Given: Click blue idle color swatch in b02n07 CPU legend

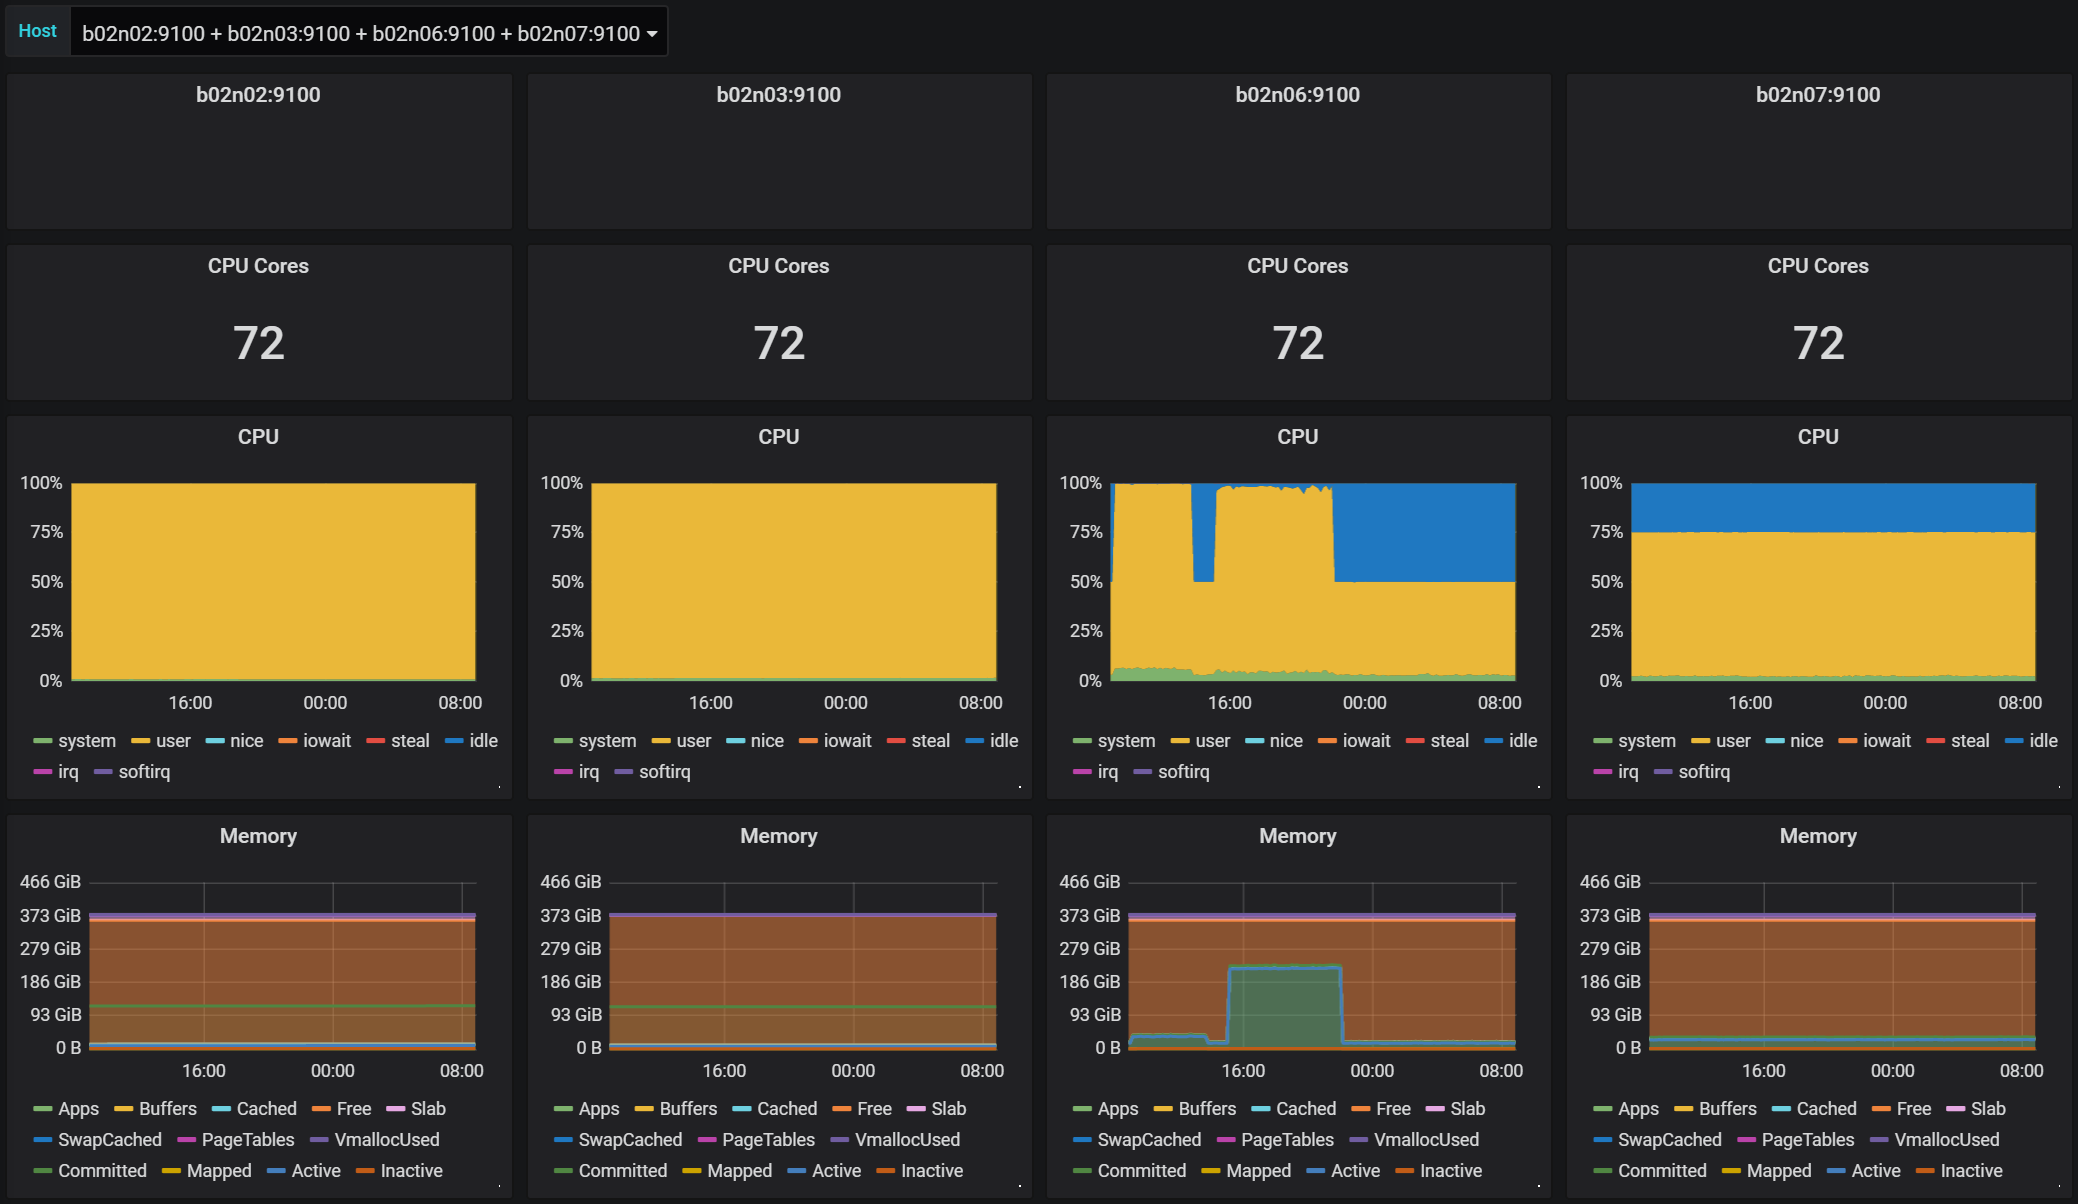Looking at the screenshot, I should (x=2014, y=741).
